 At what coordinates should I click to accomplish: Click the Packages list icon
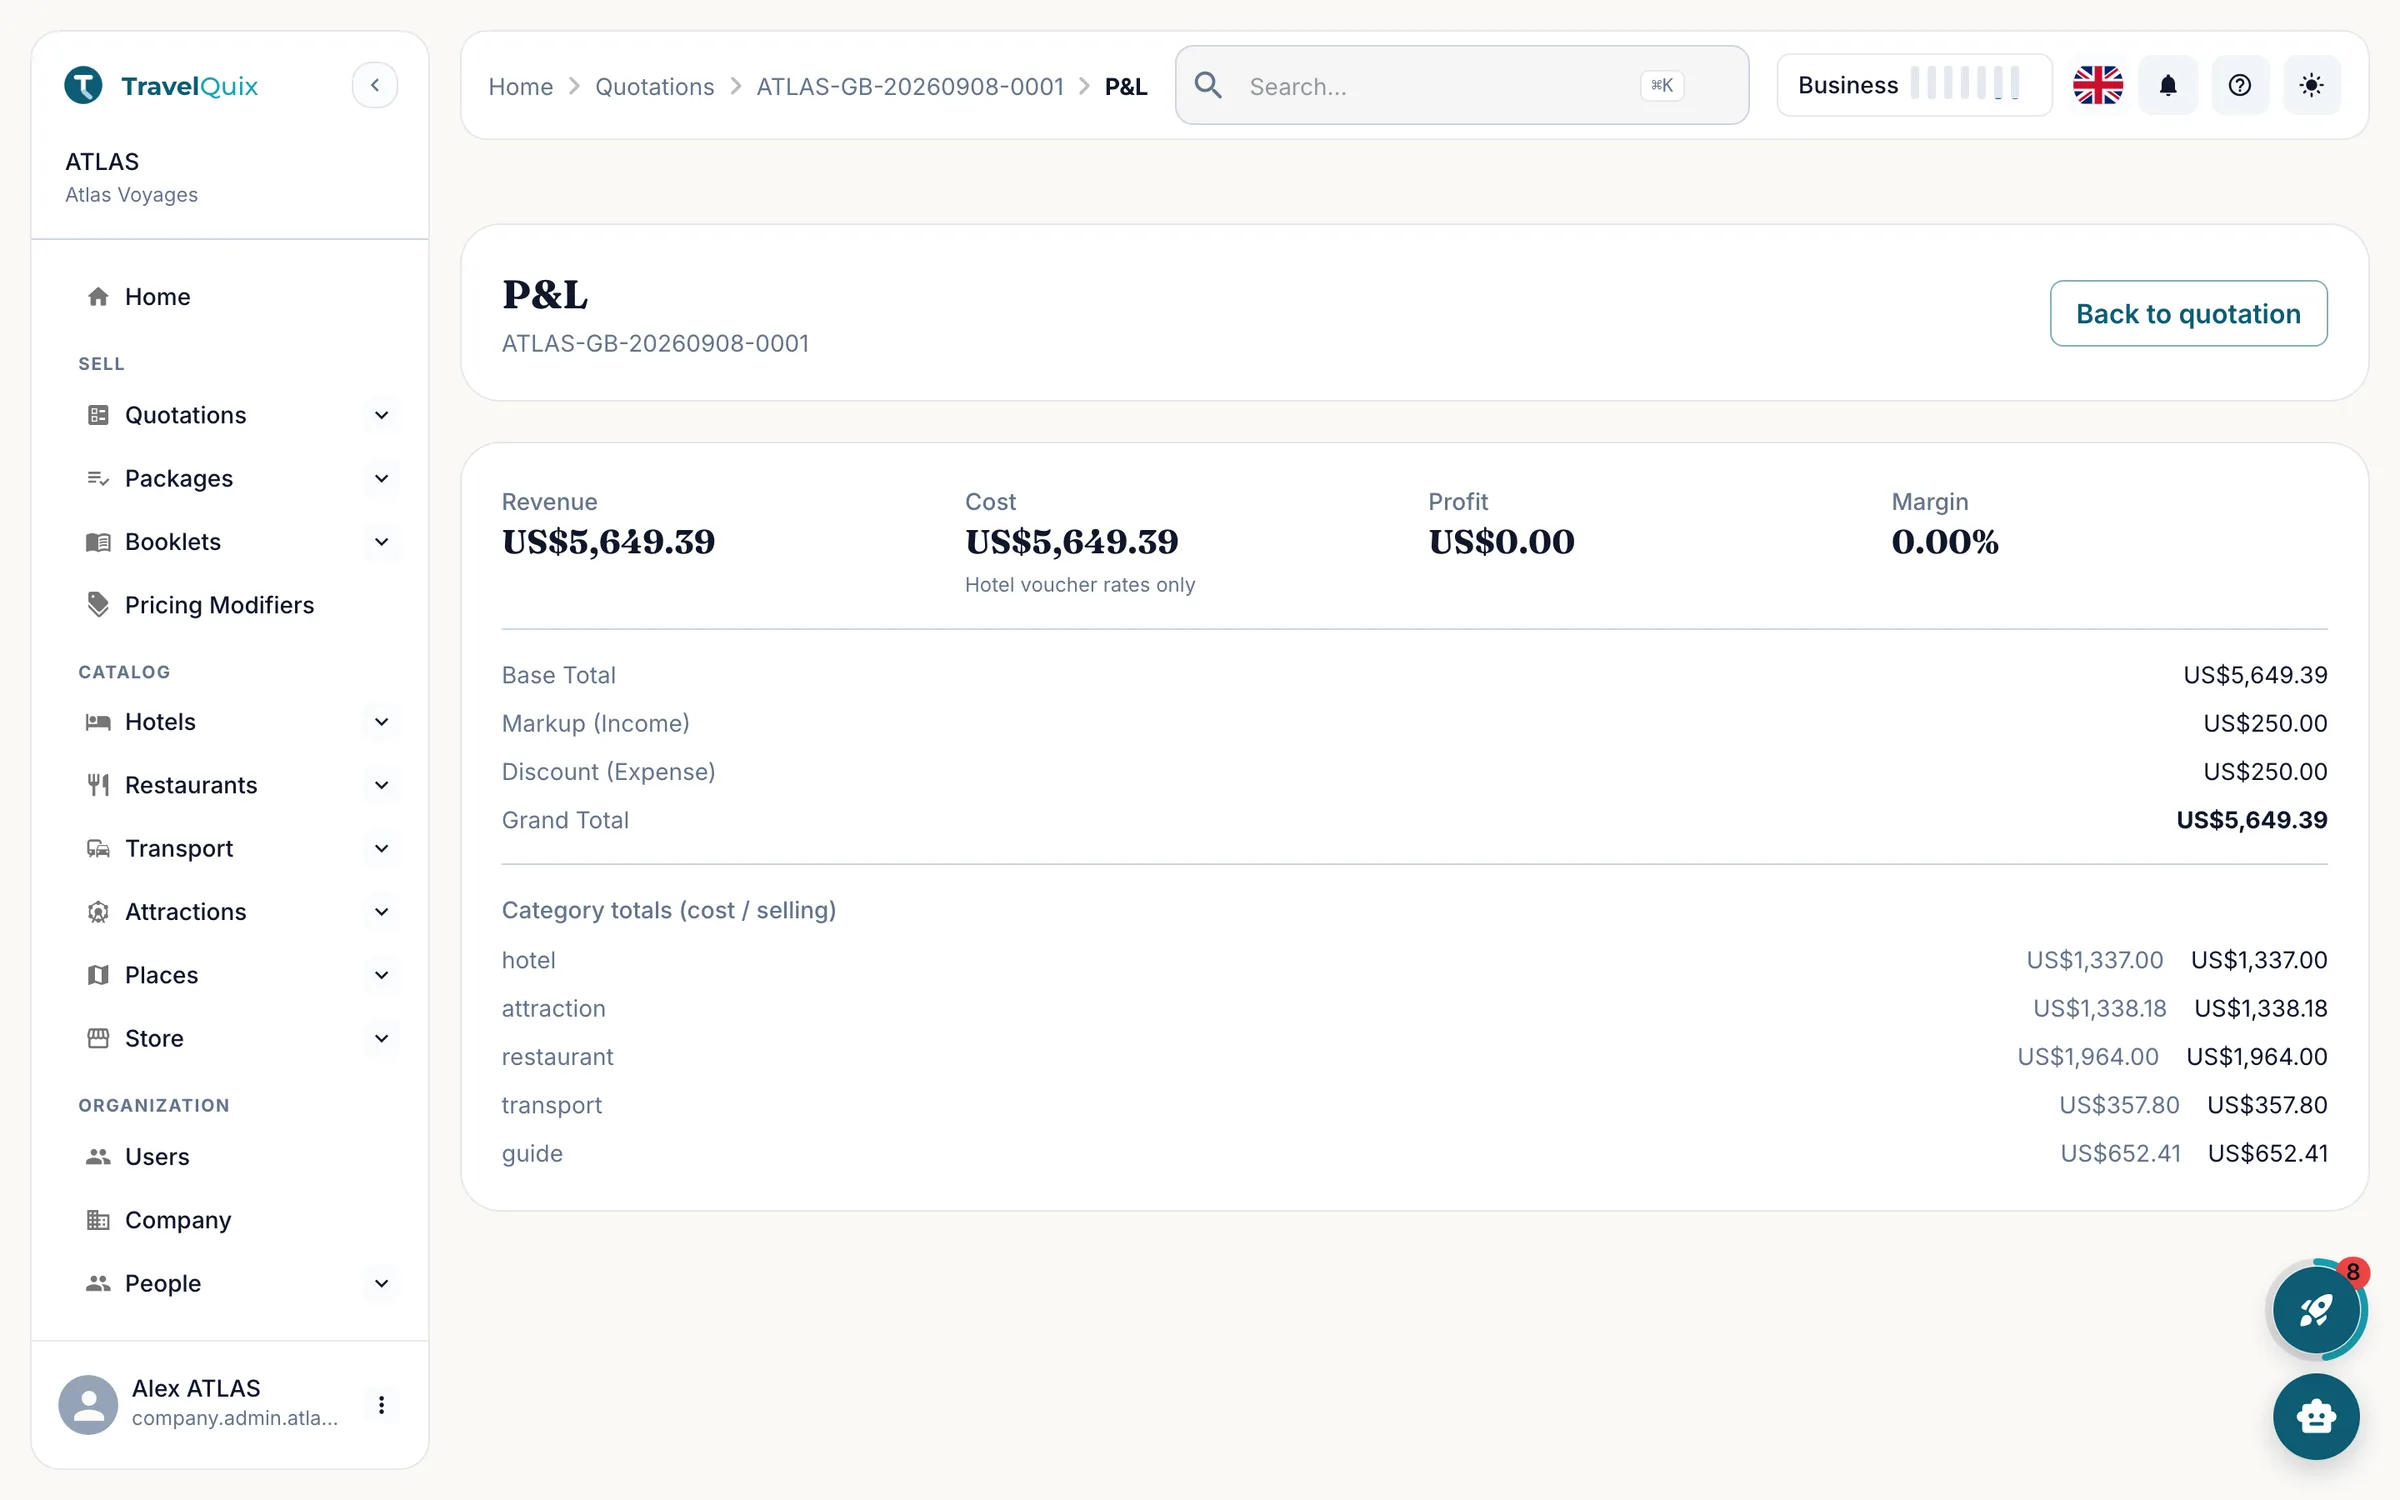(x=98, y=478)
